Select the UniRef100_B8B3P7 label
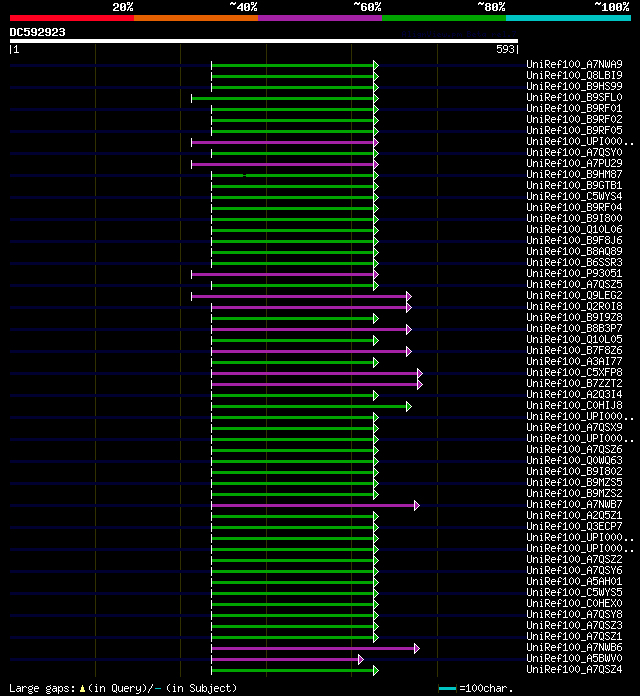Image resolution: width=640 pixels, height=696 pixels. pyautogui.click(x=574, y=328)
